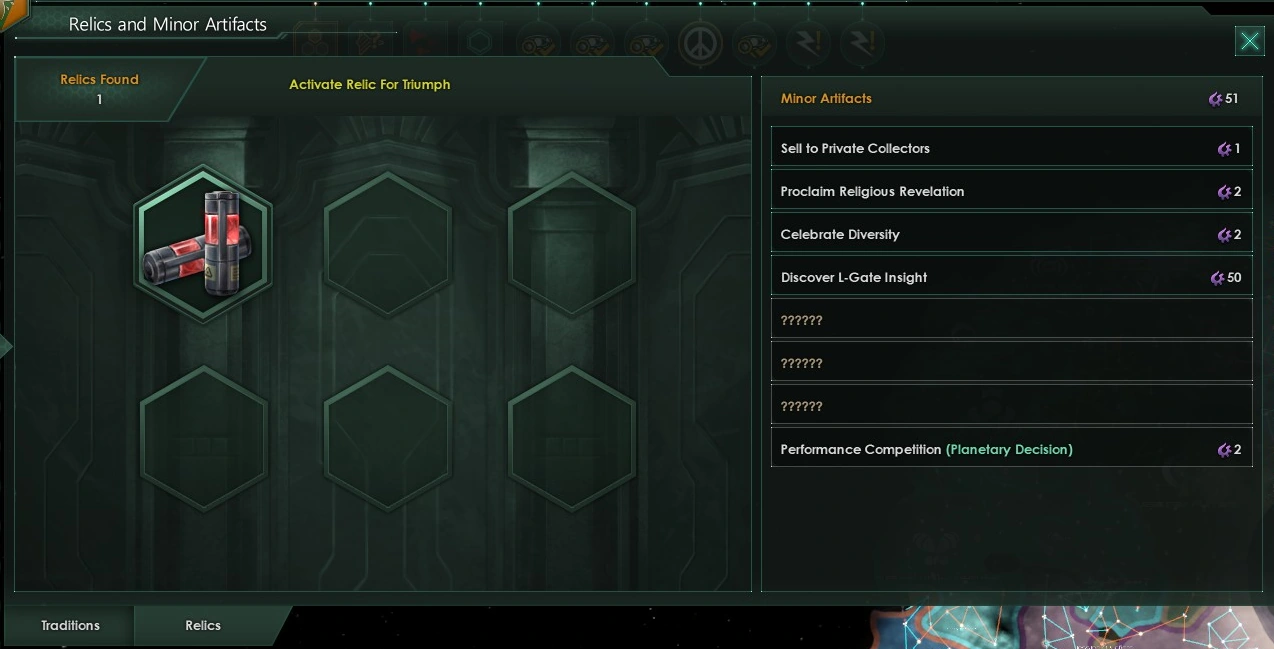Choose Sell to Private Collectors

(1011, 148)
